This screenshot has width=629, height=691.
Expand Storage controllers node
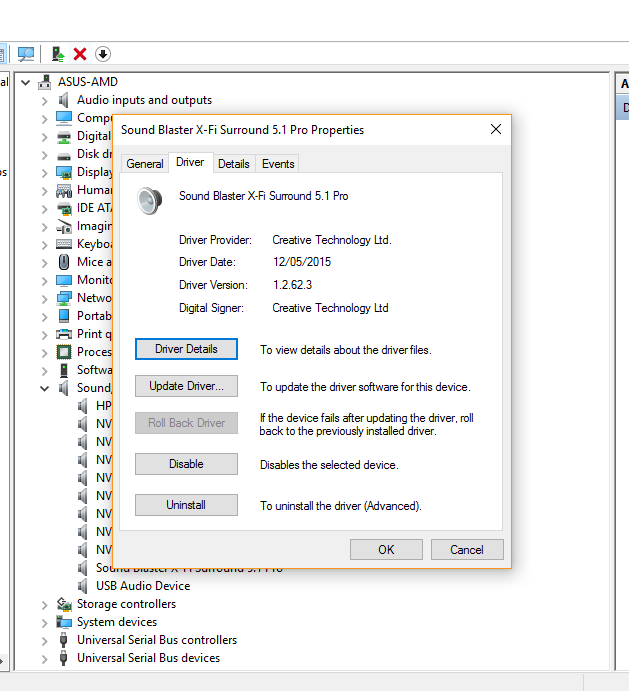45,605
